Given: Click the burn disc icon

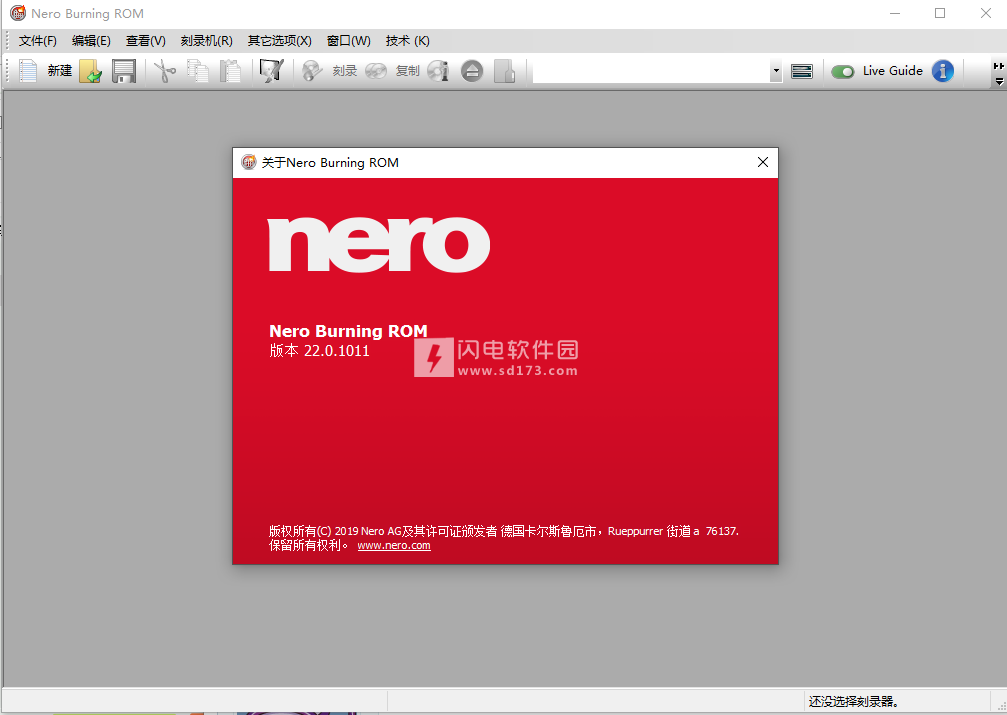Looking at the screenshot, I should click(x=312, y=71).
